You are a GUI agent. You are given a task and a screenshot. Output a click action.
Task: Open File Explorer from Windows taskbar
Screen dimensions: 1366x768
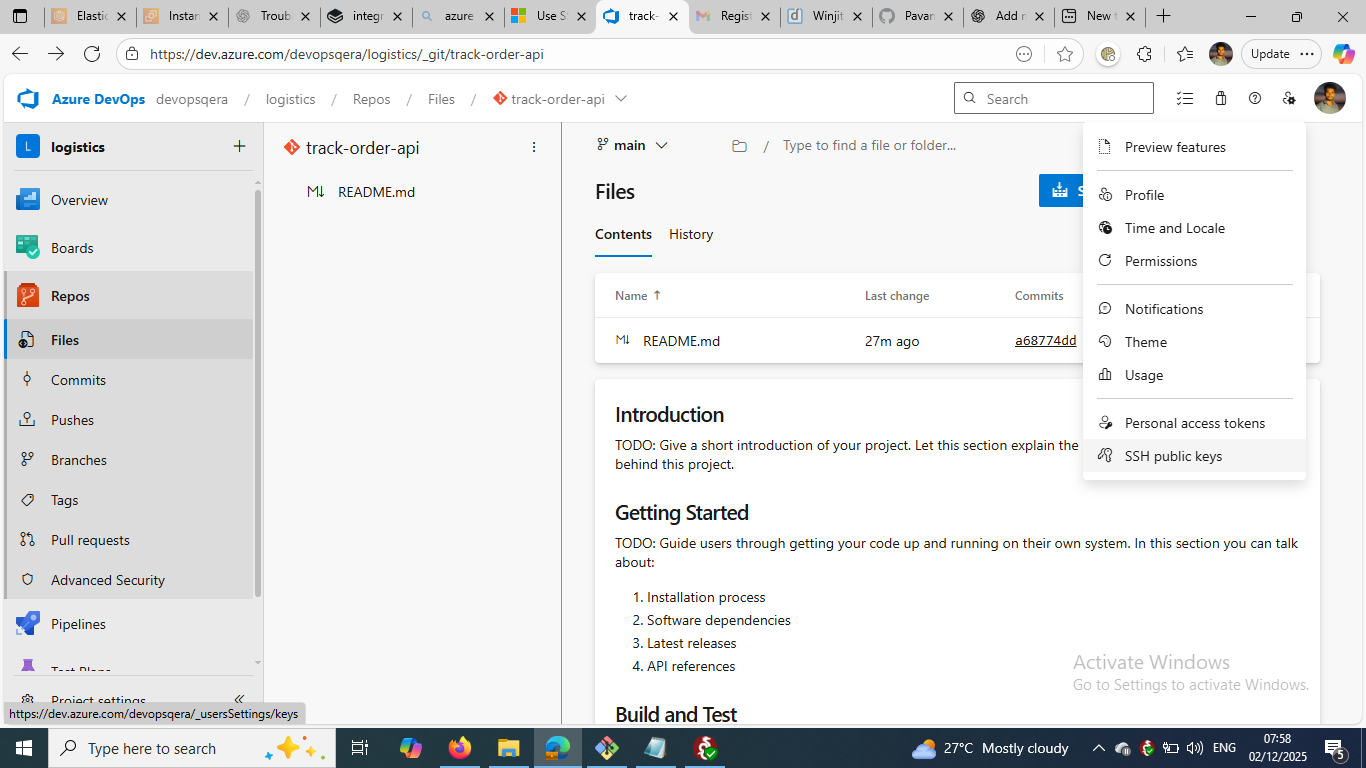point(508,748)
